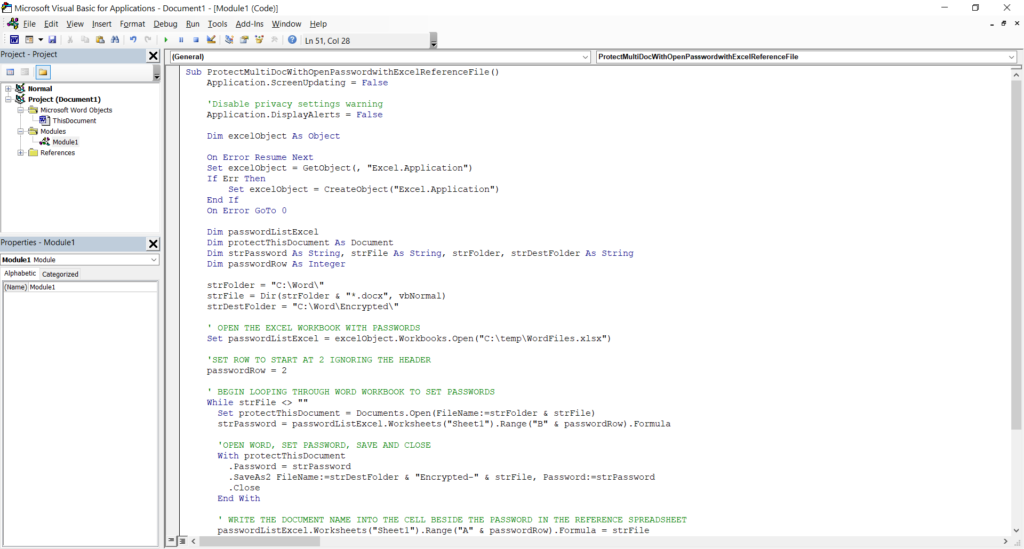Open Project Explorer from the toolbar icon
Image resolution: width=1024 pixels, height=549 pixels.
click(x=229, y=40)
